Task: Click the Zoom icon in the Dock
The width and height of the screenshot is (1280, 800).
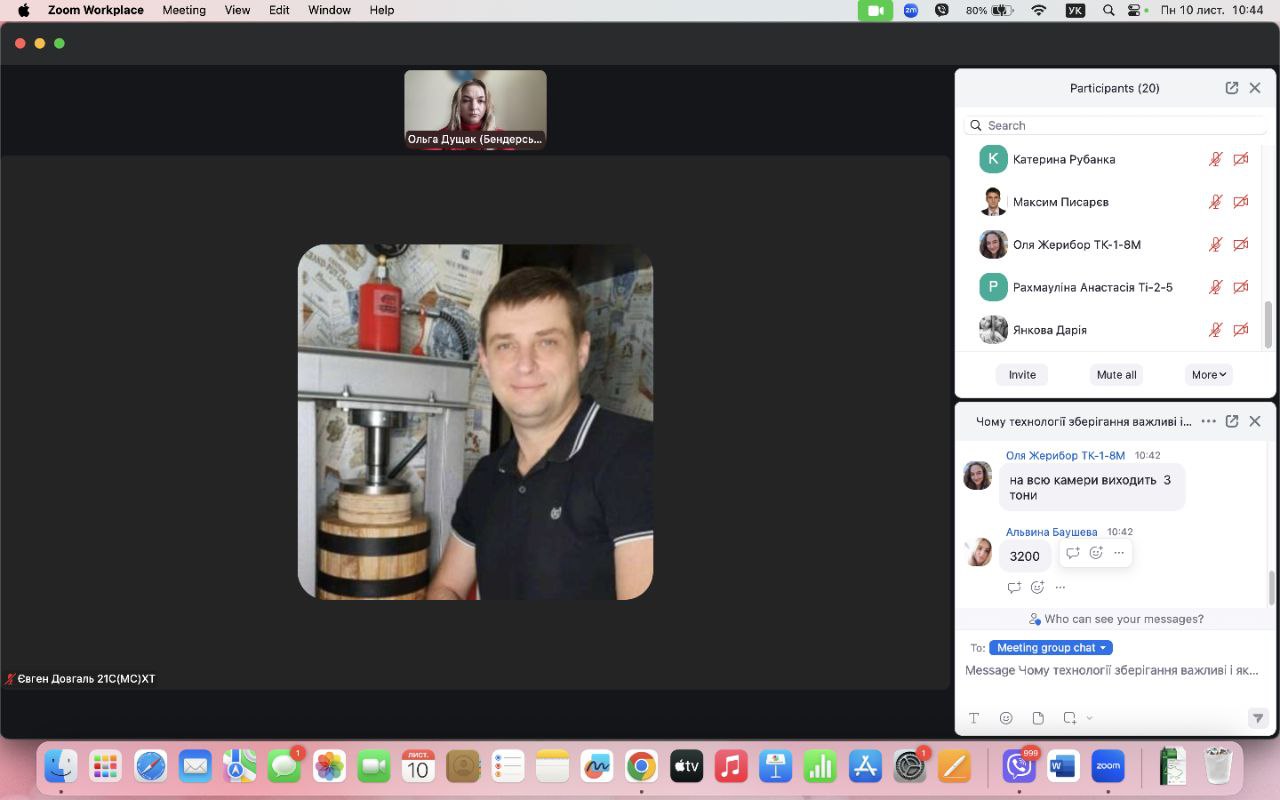Action: click(x=1108, y=767)
